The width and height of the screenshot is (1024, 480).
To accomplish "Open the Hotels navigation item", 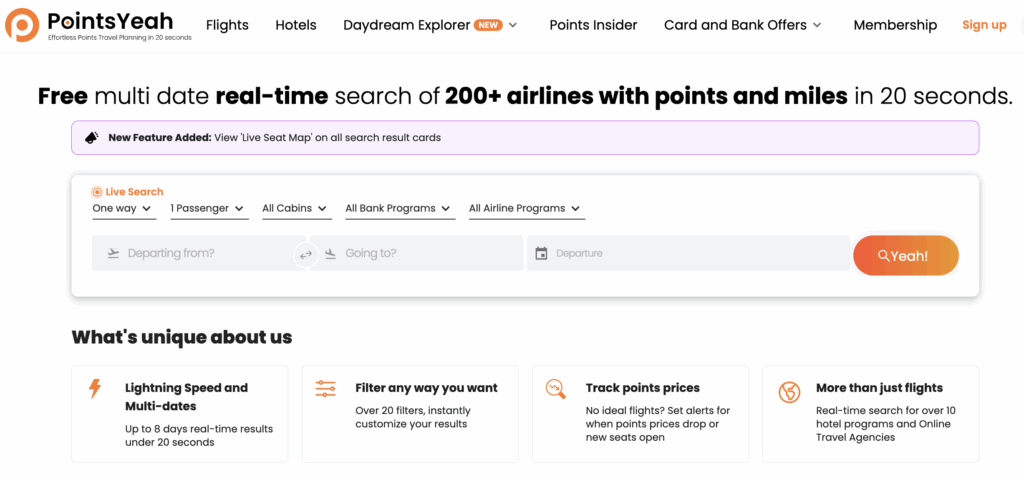I will 295,25.
